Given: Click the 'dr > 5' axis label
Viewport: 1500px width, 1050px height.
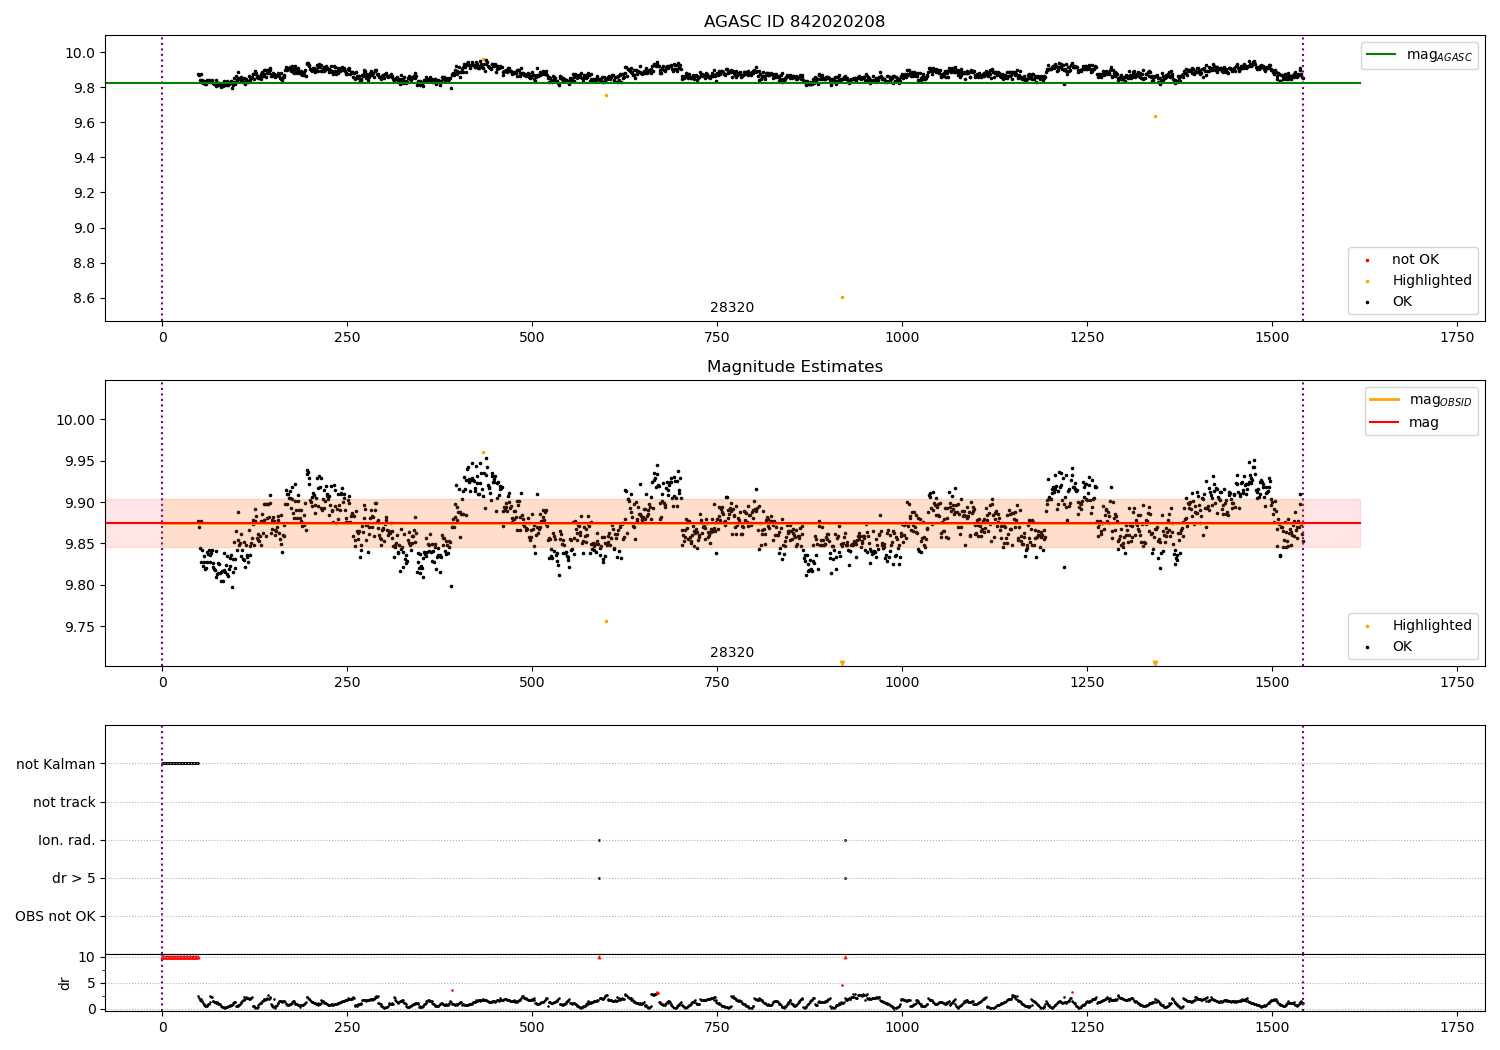Looking at the screenshot, I should pos(74,878).
